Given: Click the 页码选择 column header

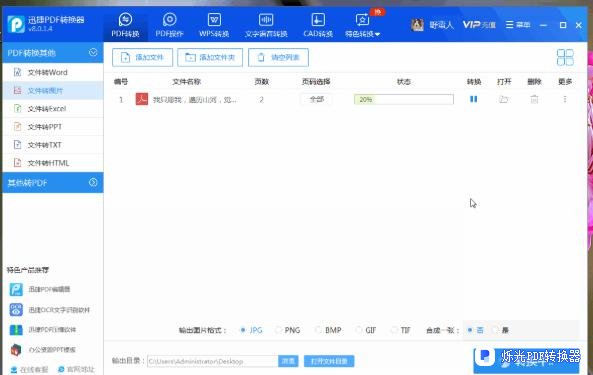Looking at the screenshot, I should point(316,82).
